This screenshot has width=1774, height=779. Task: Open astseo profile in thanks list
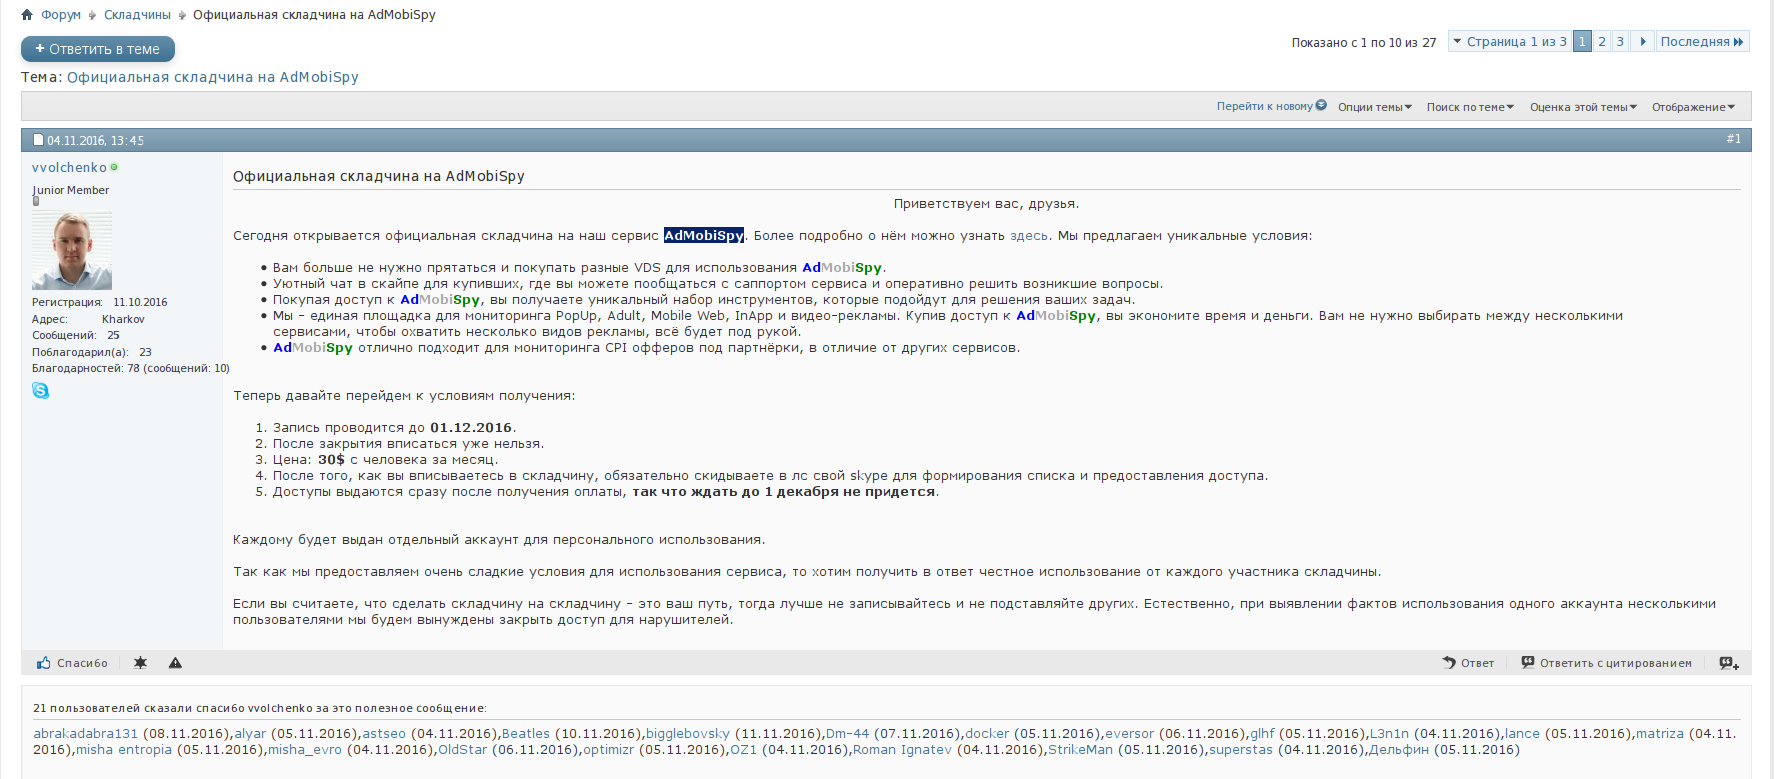(384, 733)
